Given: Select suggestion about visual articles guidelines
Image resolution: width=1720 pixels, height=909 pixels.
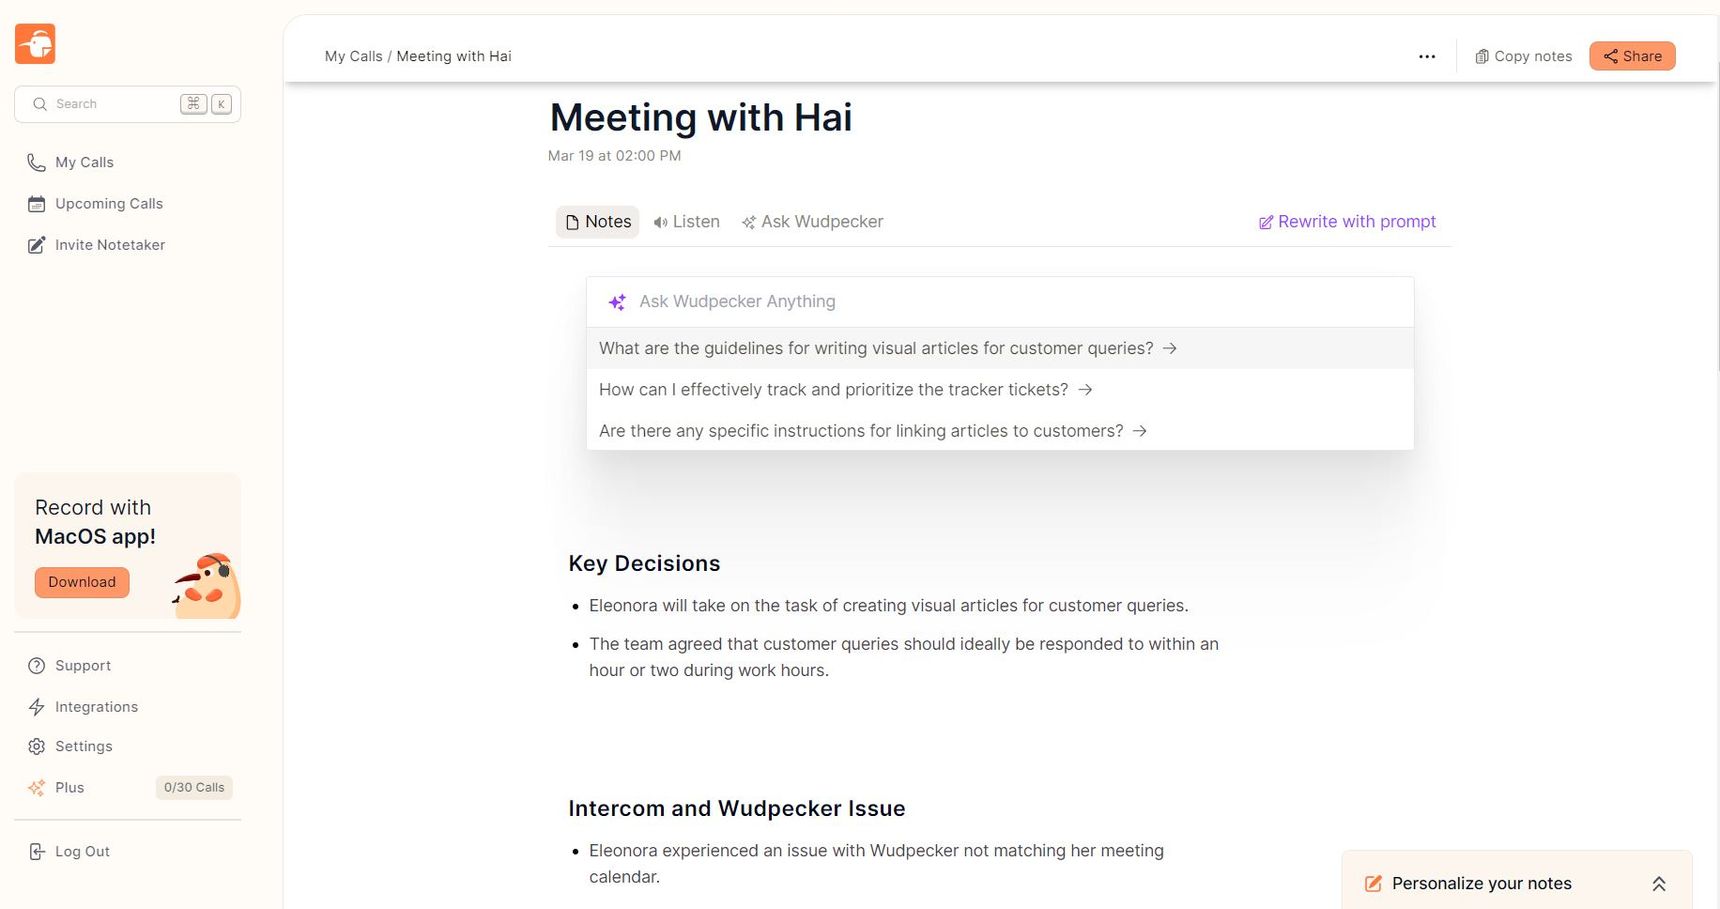Looking at the screenshot, I should [x=1000, y=349].
